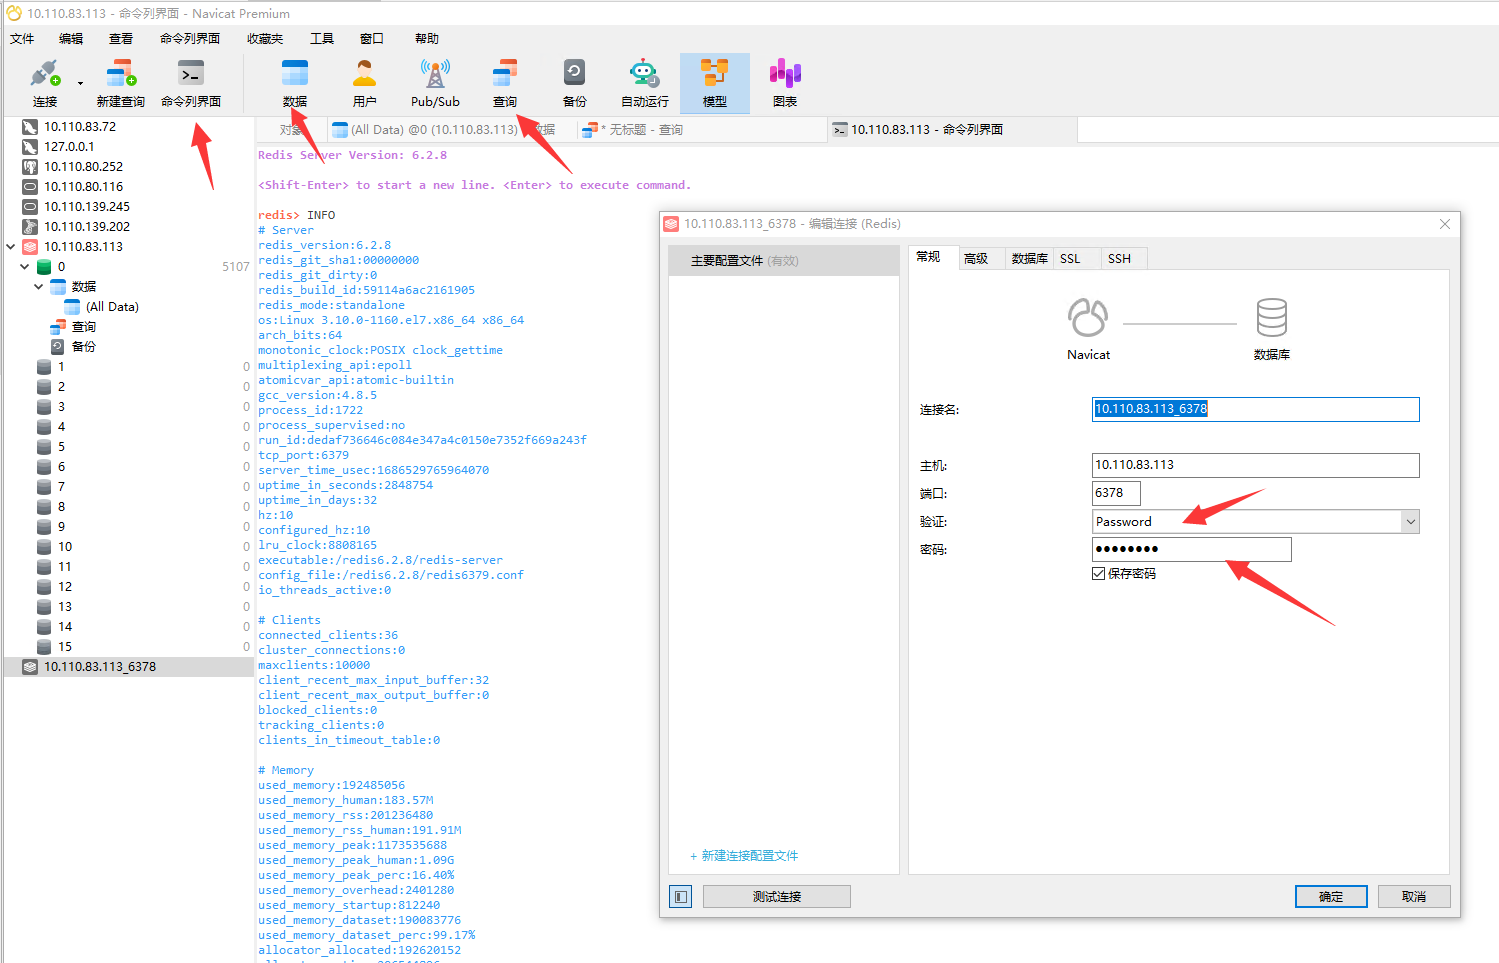Open the 查询 toolbar icon
The height and width of the screenshot is (963, 1499).
pyautogui.click(x=505, y=83)
